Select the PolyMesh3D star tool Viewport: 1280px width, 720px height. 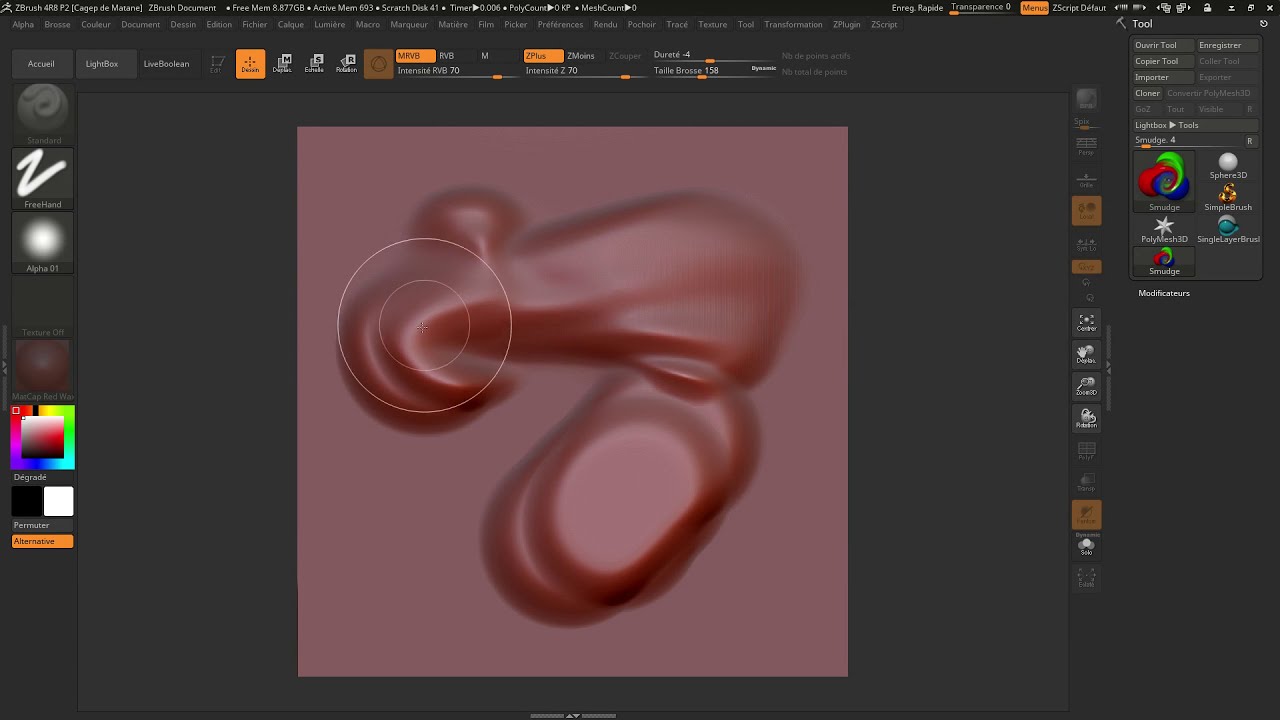[1164, 230]
